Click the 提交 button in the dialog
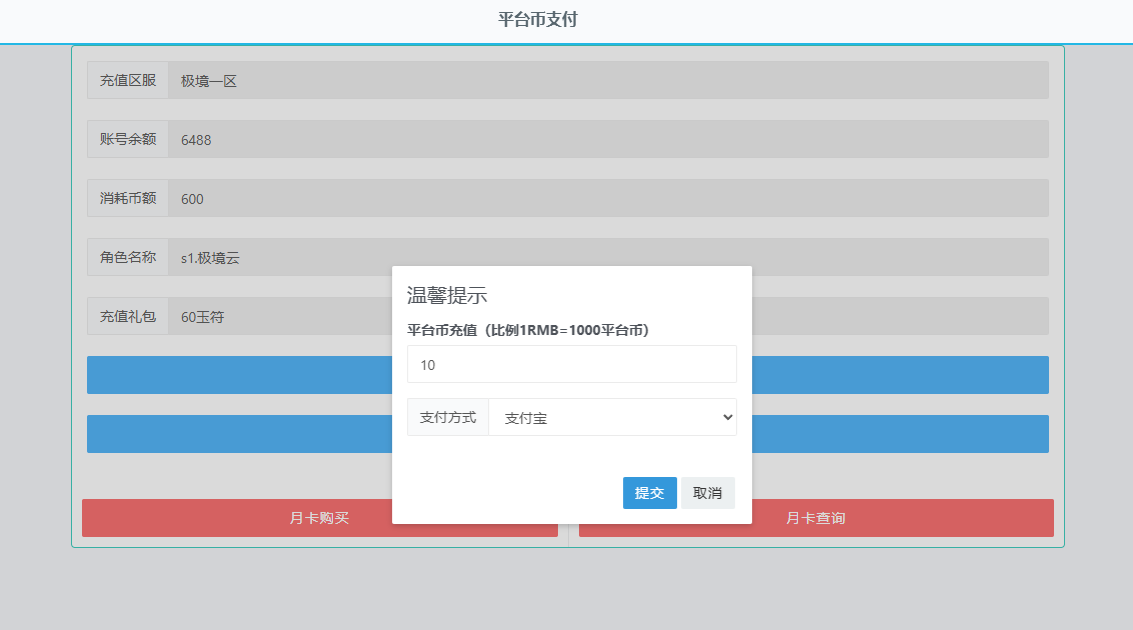This screenshot has width=1133, height=630. tap(649, 493)
